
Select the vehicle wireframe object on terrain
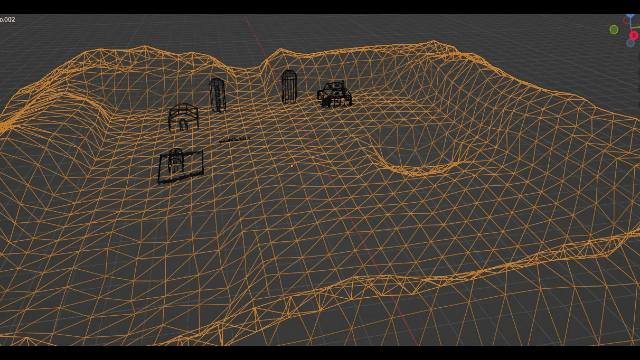[334, 95]
